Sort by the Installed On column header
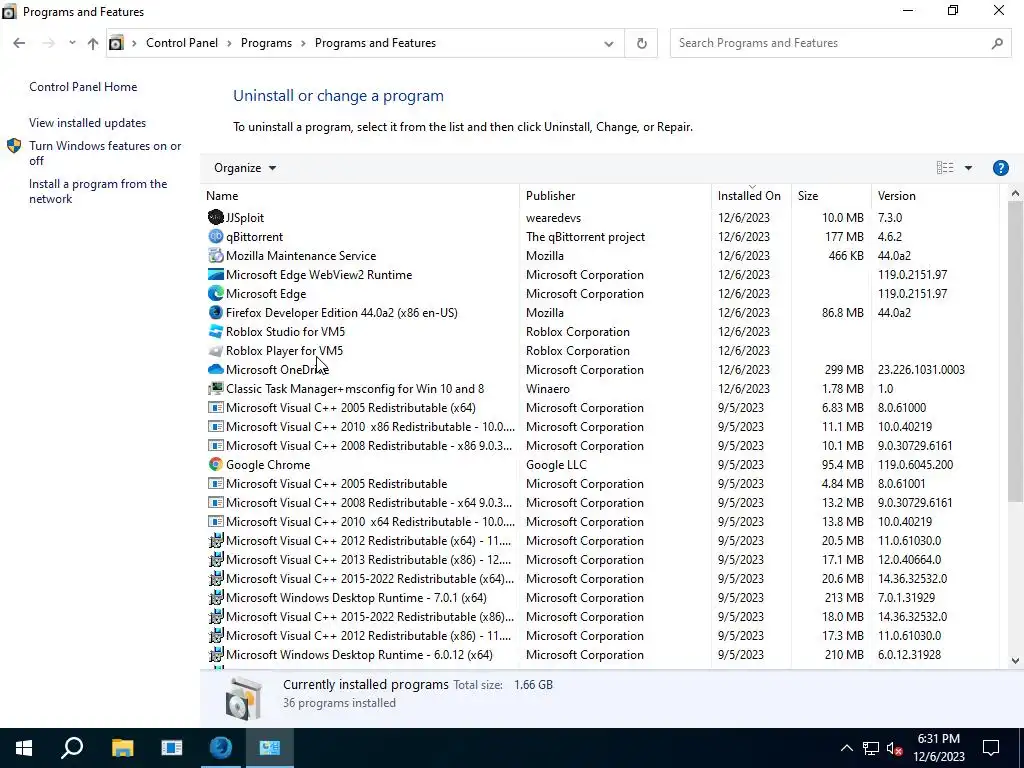The image size is (1024, 768). pyautogui.click(x=751, y=196)
